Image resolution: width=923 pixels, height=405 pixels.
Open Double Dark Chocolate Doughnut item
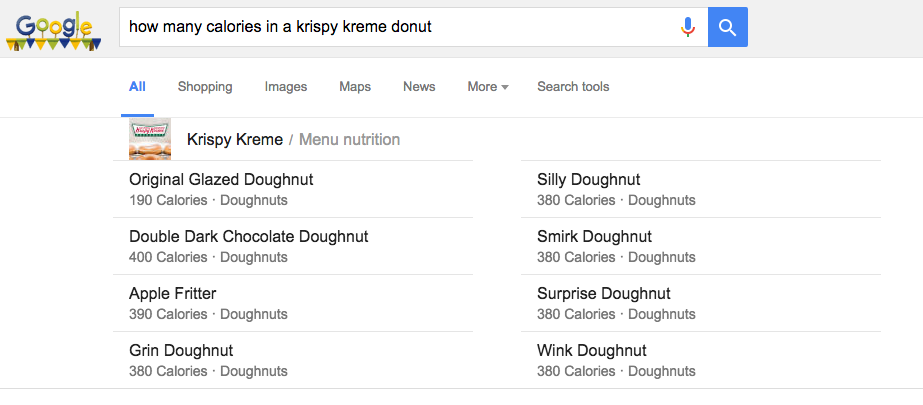coord(249,237)
